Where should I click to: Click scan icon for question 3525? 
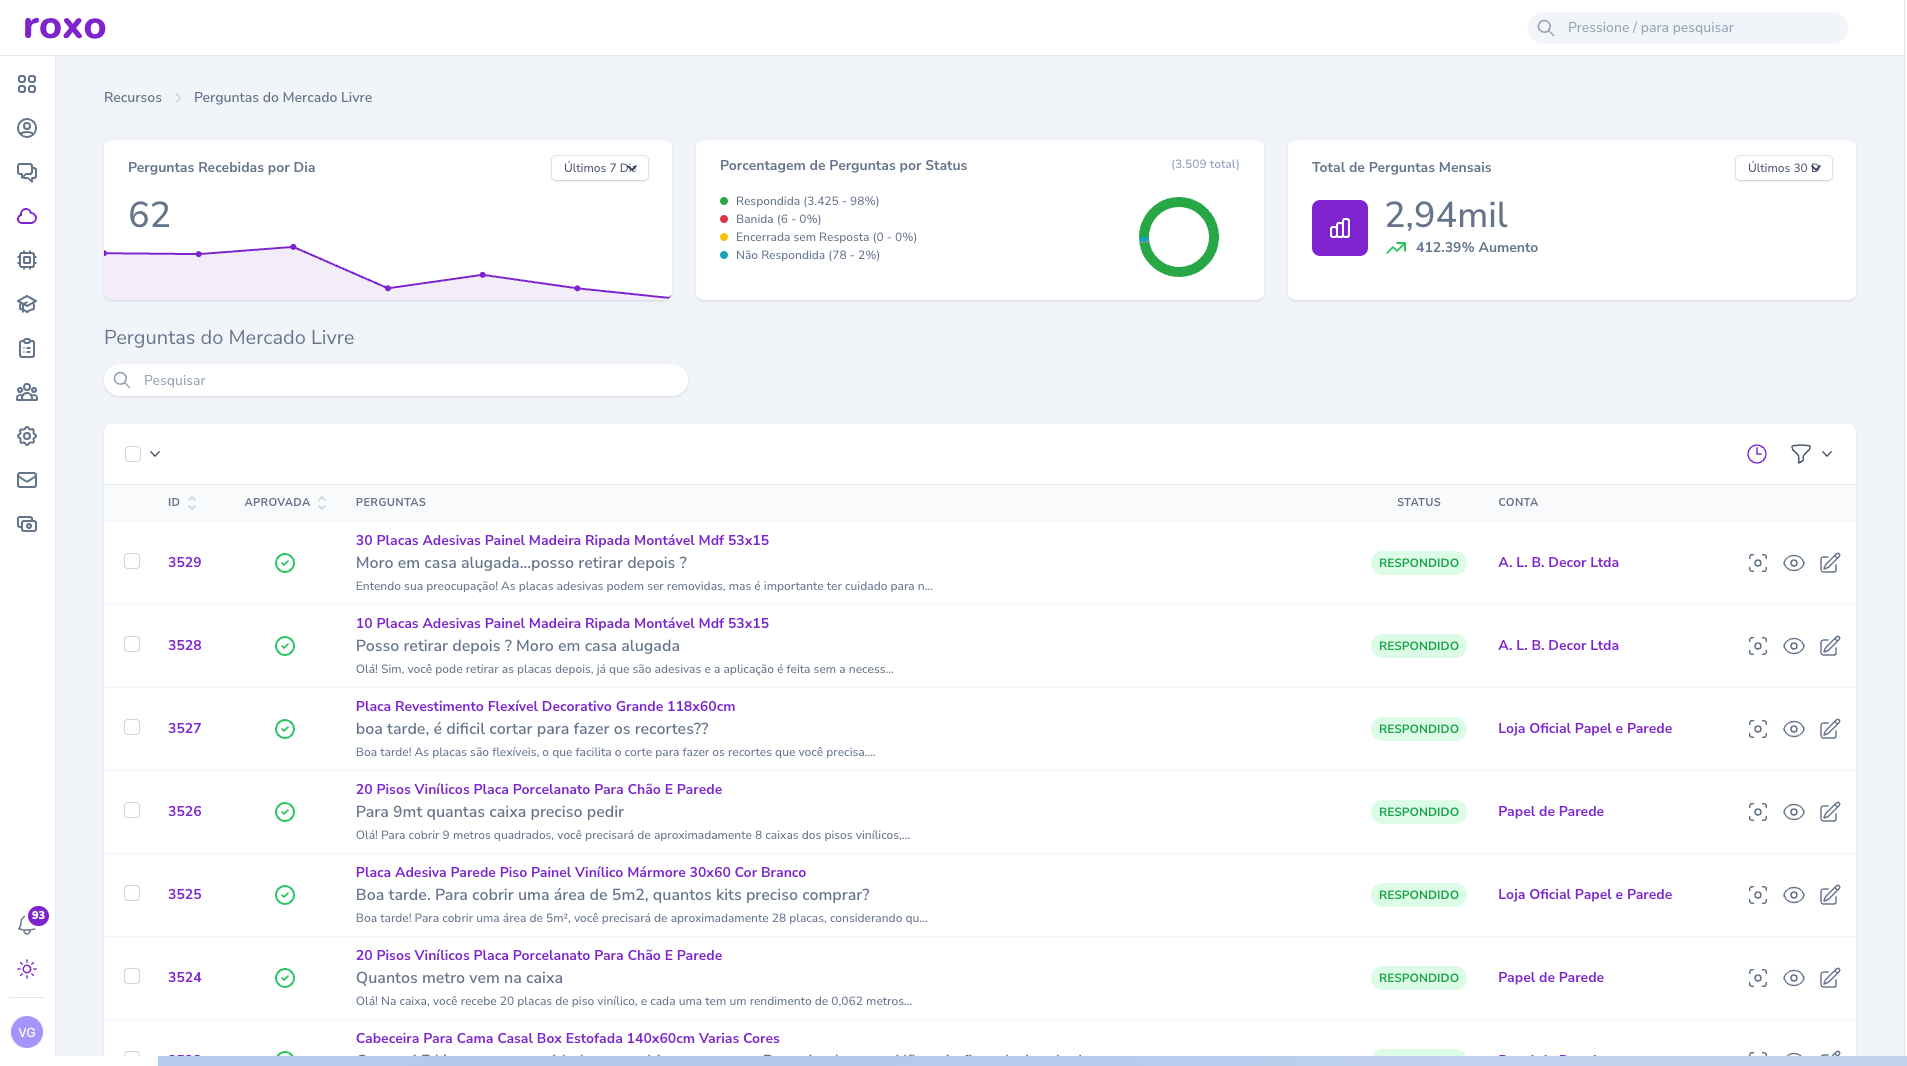tap(1758, 895)
